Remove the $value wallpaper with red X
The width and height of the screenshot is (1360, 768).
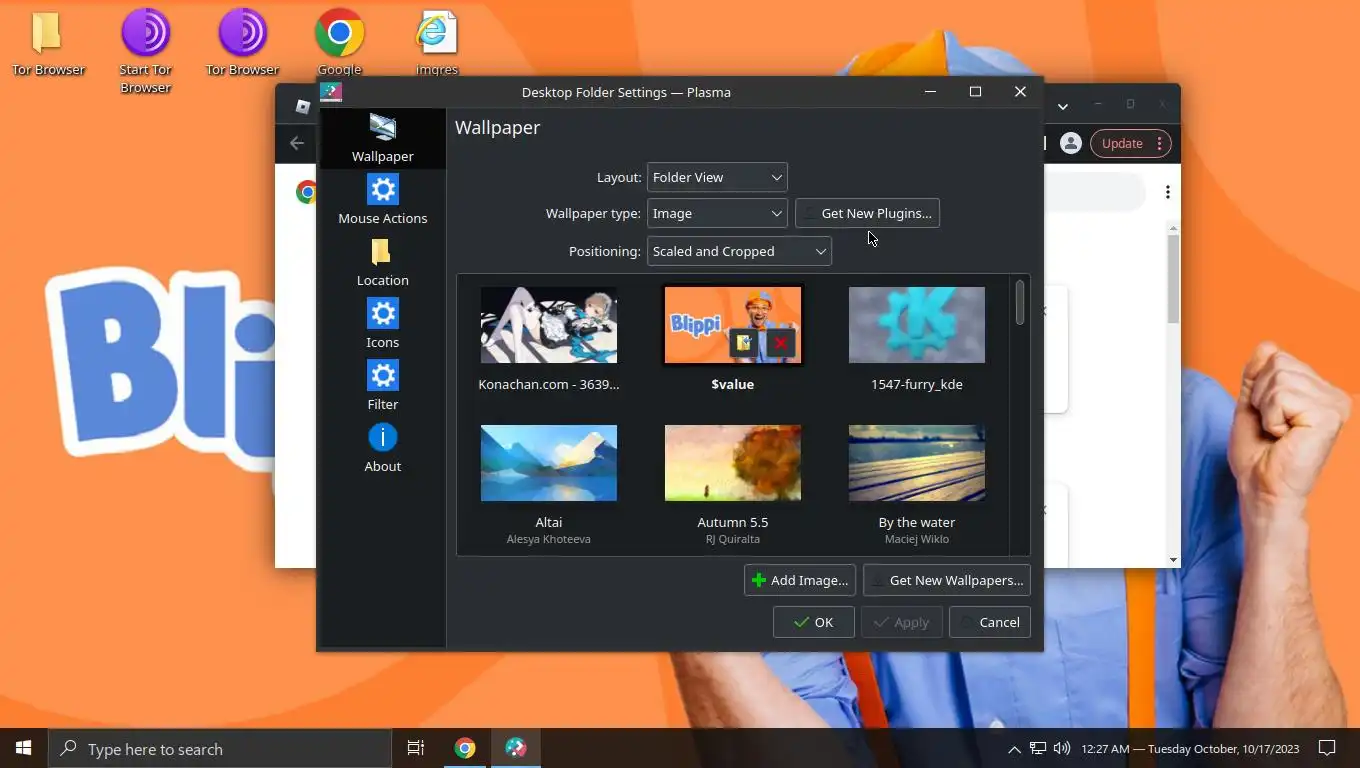click(x=781, y=343)
